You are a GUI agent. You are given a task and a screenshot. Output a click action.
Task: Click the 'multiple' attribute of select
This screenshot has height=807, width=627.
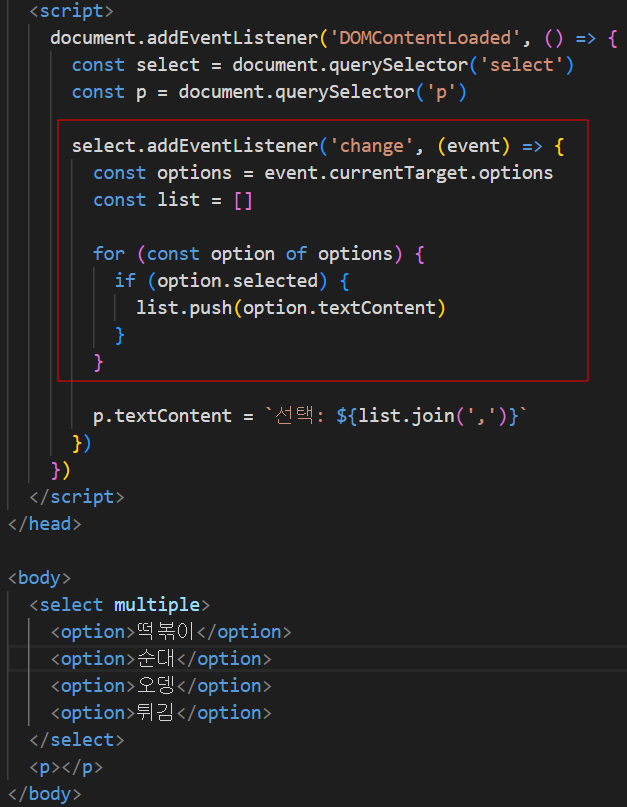click(x=157, y=605)
